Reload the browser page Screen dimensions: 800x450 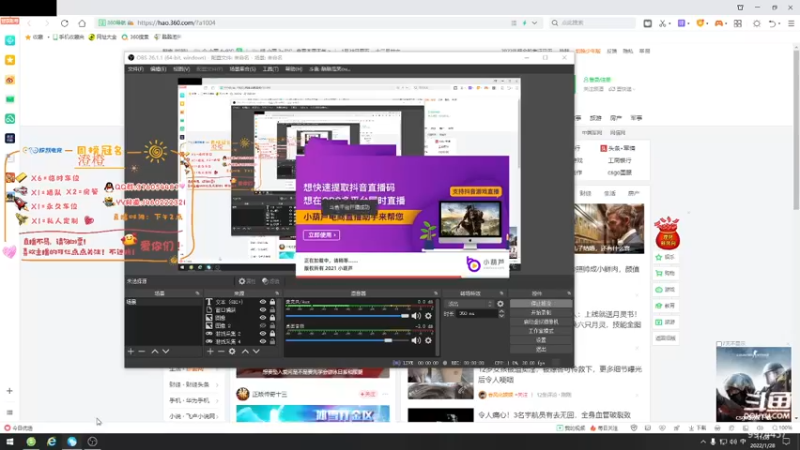click(64, 23)
